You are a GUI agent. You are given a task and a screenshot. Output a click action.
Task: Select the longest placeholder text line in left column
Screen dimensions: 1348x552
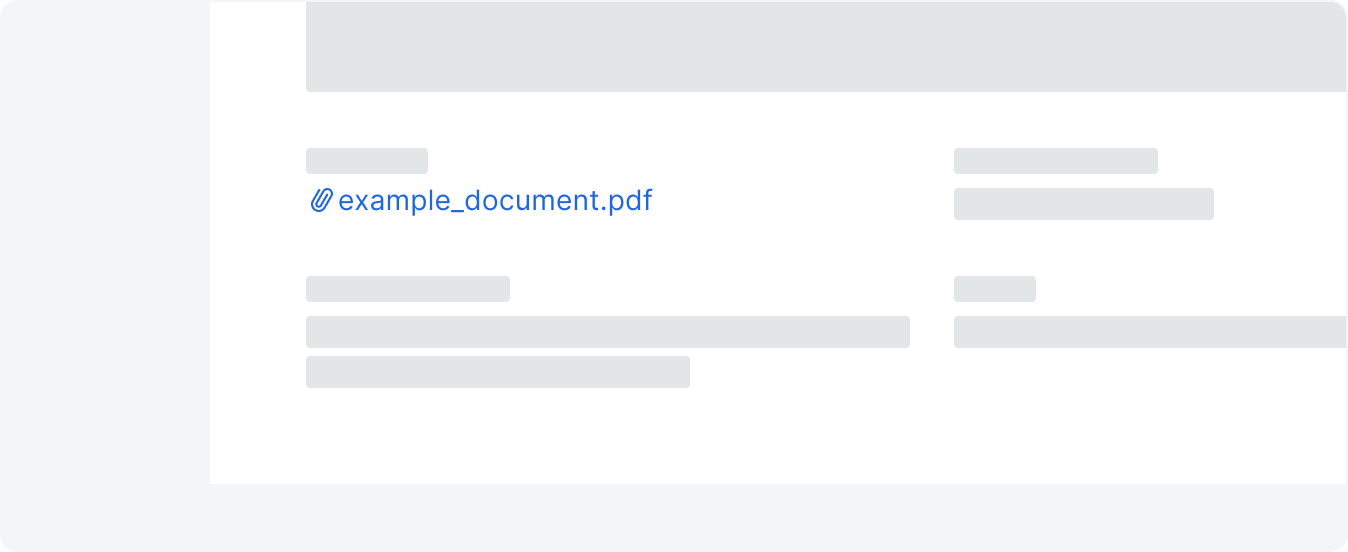pos(608,332)
